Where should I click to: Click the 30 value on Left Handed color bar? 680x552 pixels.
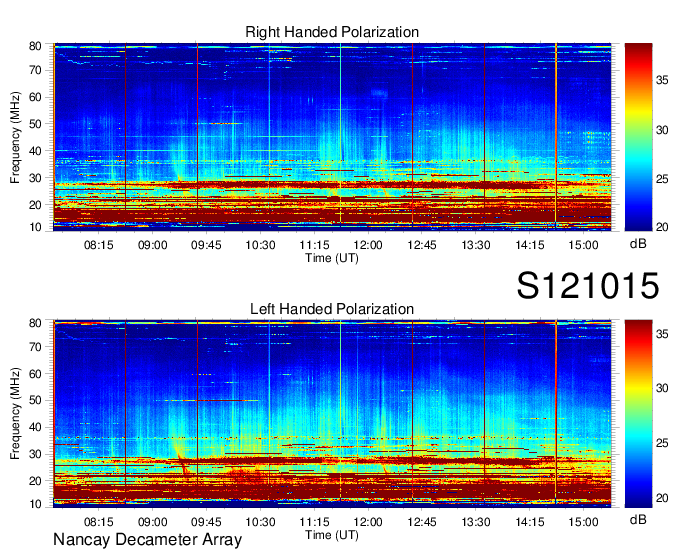tap(662, 388)
